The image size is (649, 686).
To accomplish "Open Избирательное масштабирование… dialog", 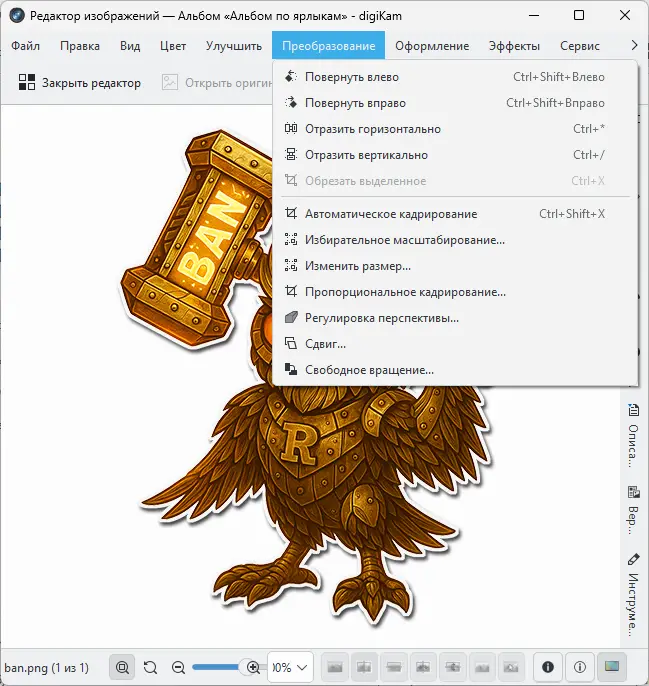I will click(455, 239).
